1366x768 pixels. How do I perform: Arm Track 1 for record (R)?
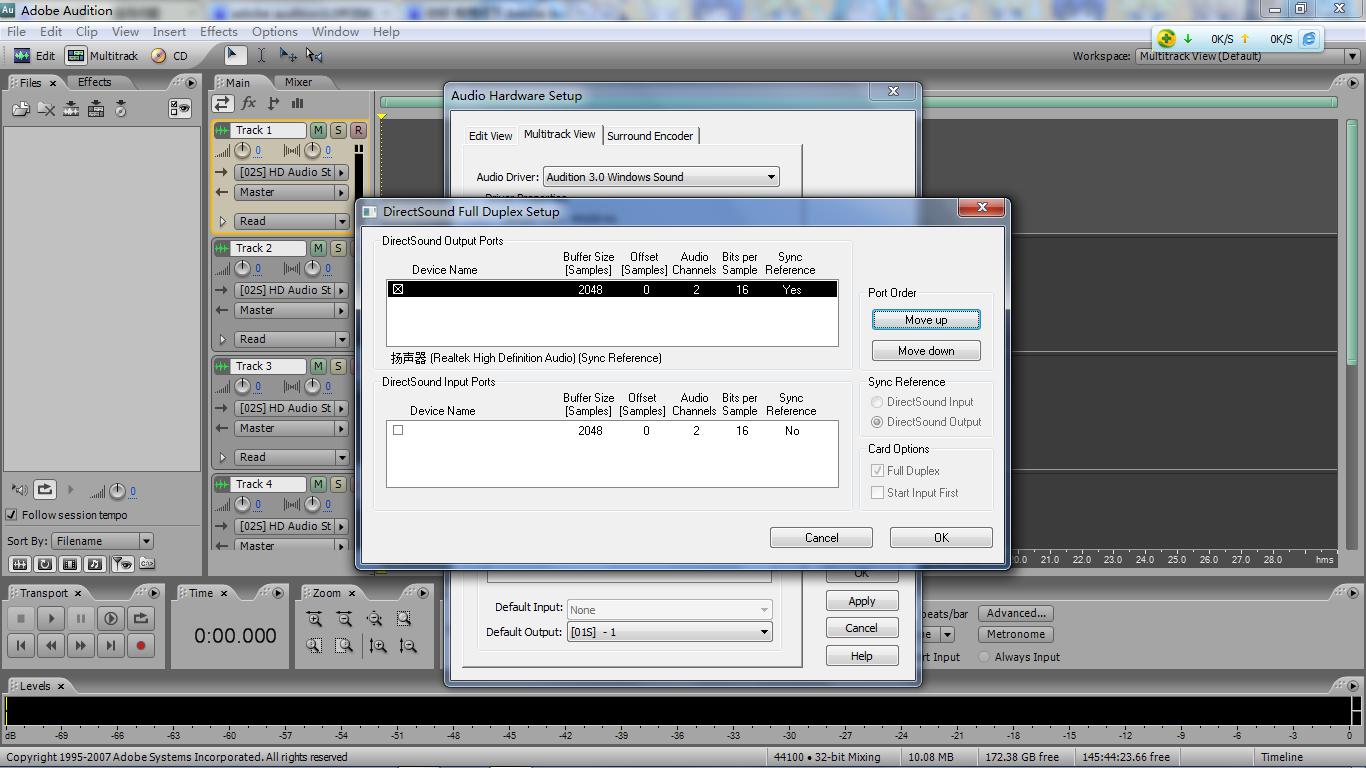coord(358,130)
